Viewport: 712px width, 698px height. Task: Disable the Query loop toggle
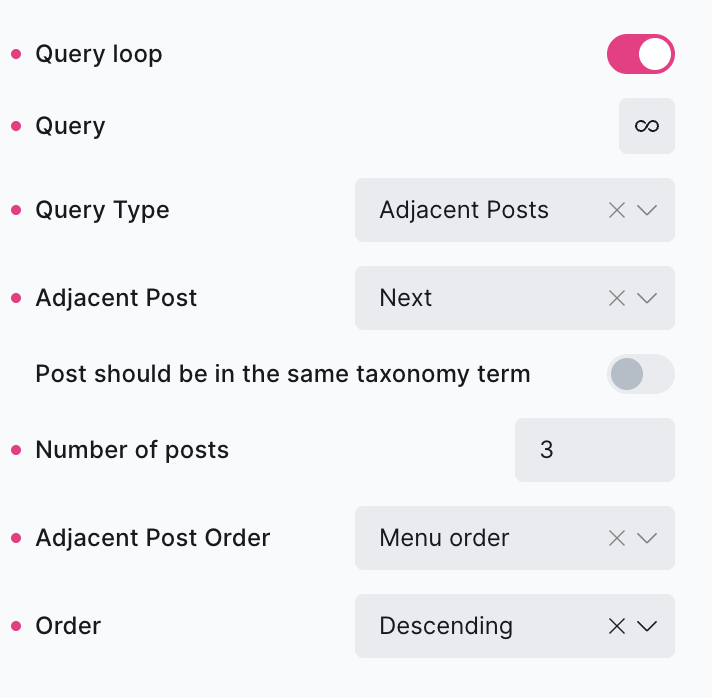[641, 54]
